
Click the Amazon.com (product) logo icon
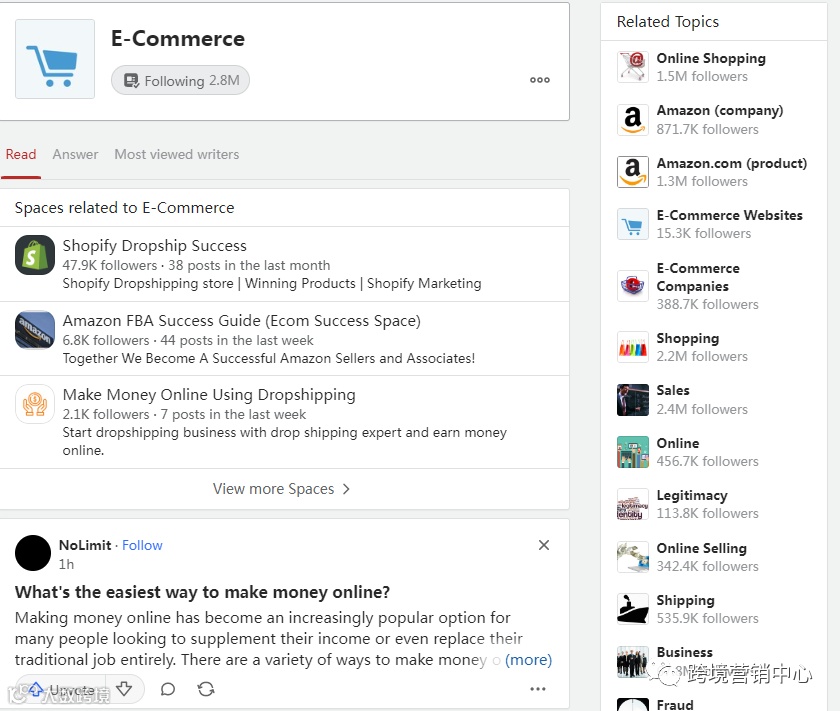[633, 172]
